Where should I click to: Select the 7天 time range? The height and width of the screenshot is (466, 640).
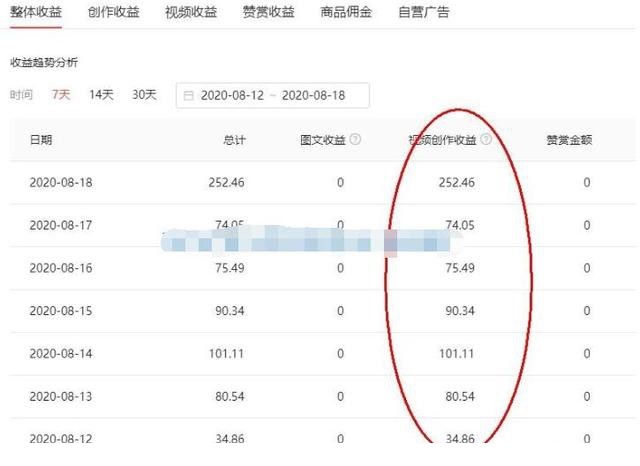pyautogui.click(x=61, y=95)
